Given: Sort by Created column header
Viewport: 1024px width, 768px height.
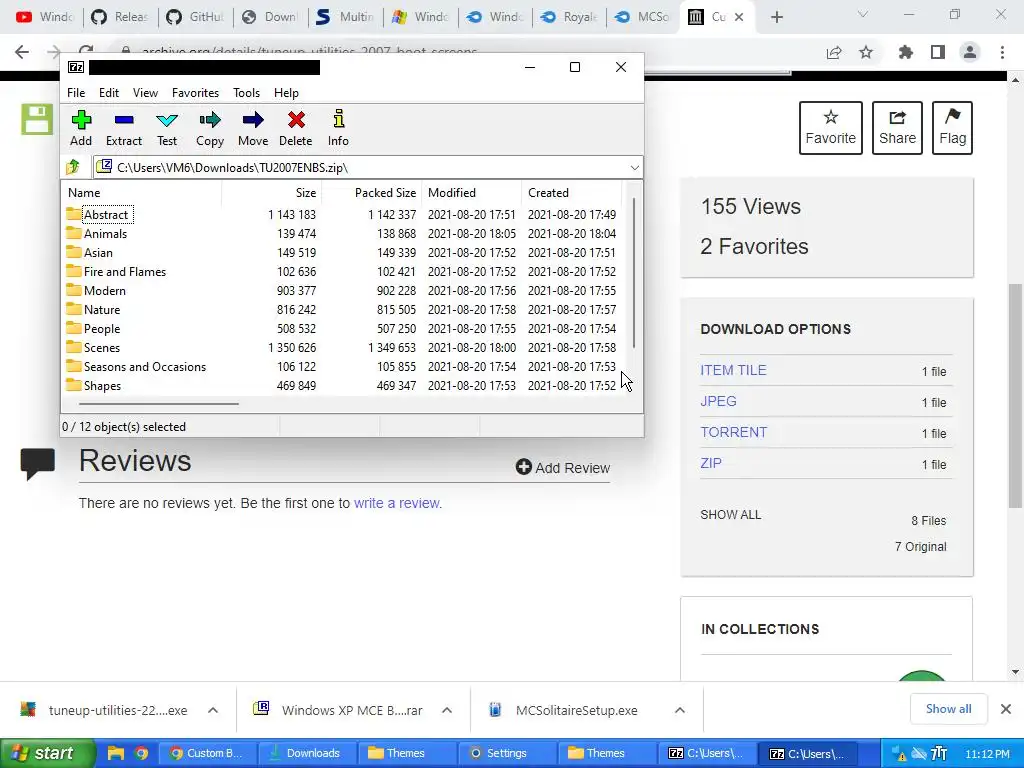Looking at the screenshot, I should click(571, 193).
